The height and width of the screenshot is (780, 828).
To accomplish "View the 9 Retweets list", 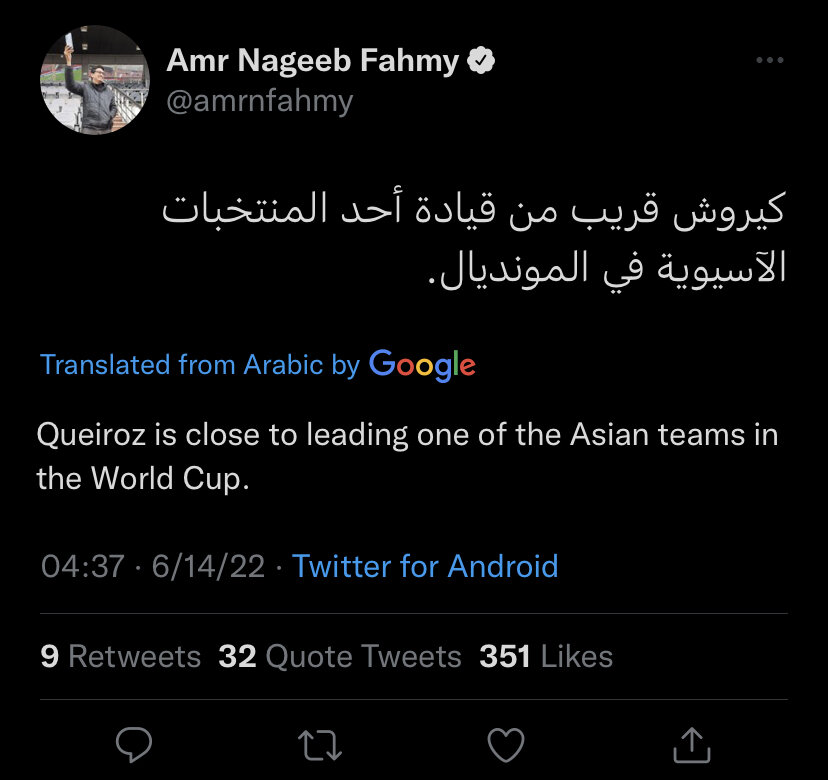I will 121,657.
